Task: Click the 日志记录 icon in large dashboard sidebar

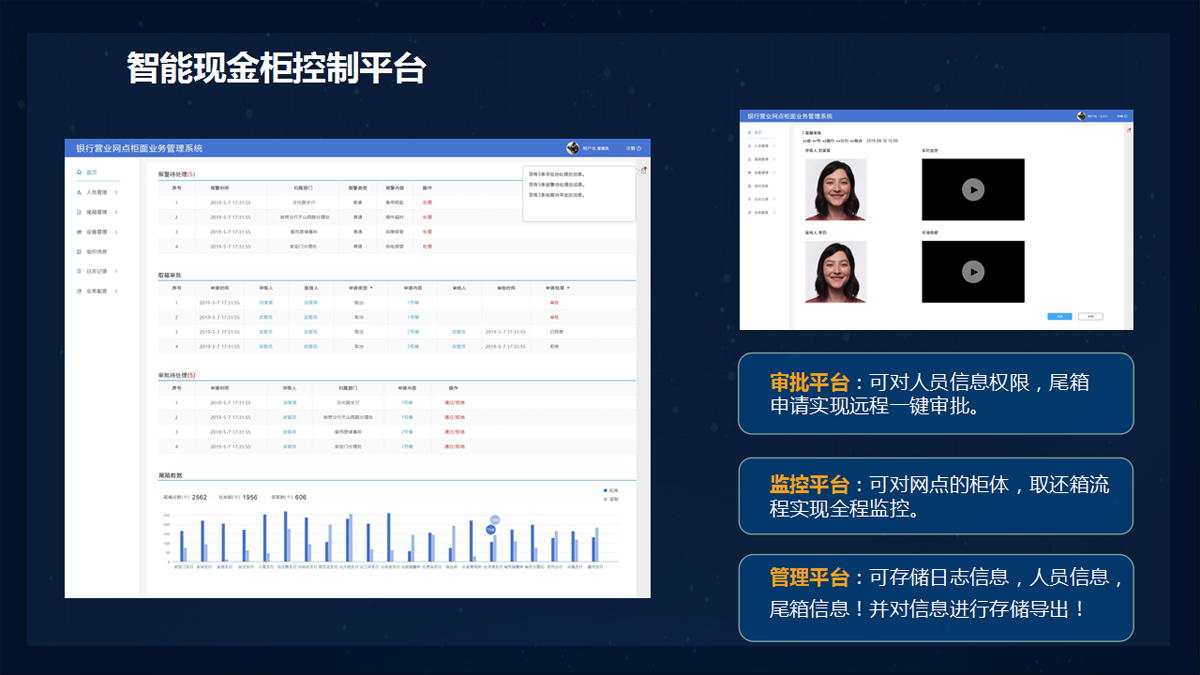Action: [x=79, y=271]
